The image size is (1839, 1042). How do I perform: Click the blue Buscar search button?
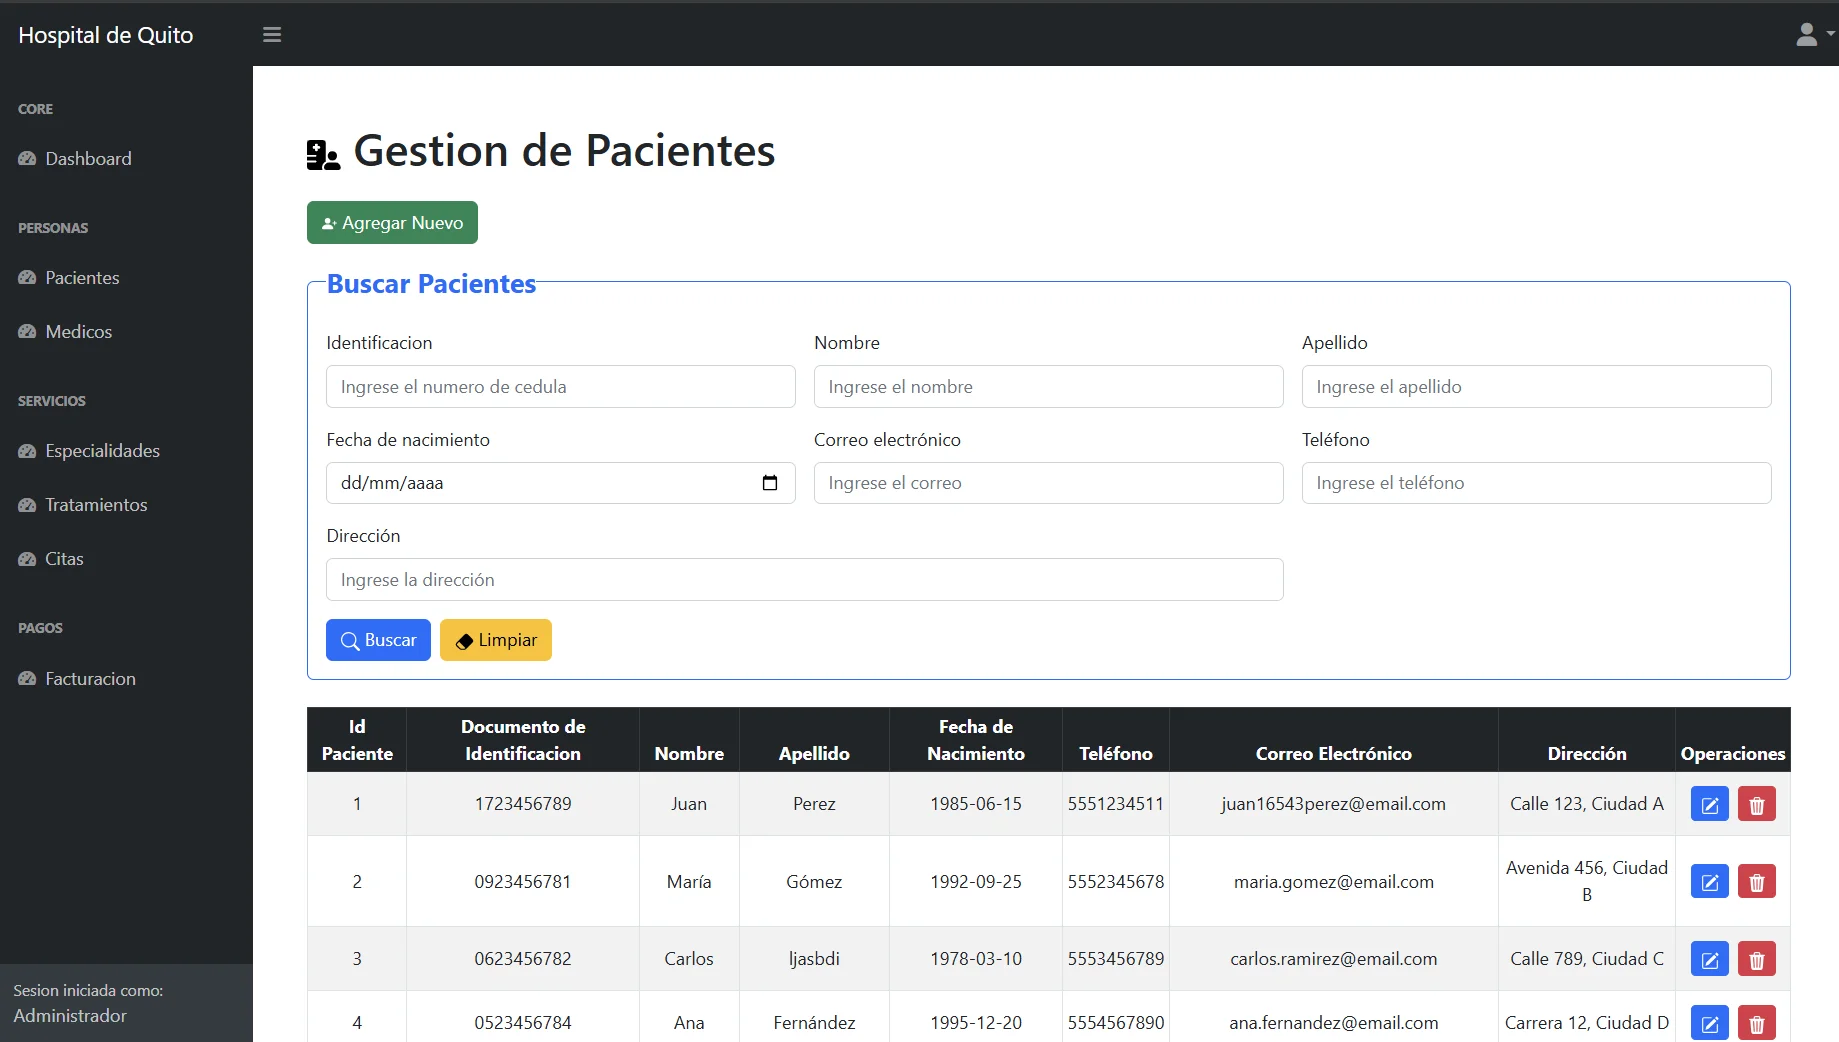[x=378, y=640]
